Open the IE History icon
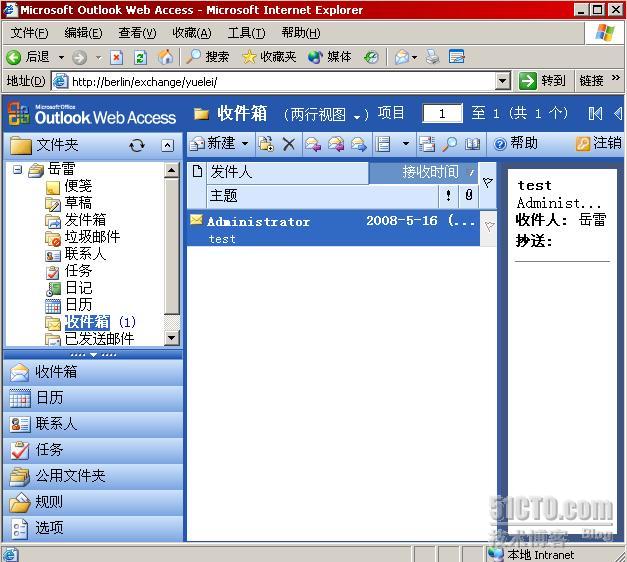This screenshot has width=627, height=562. 371,58
